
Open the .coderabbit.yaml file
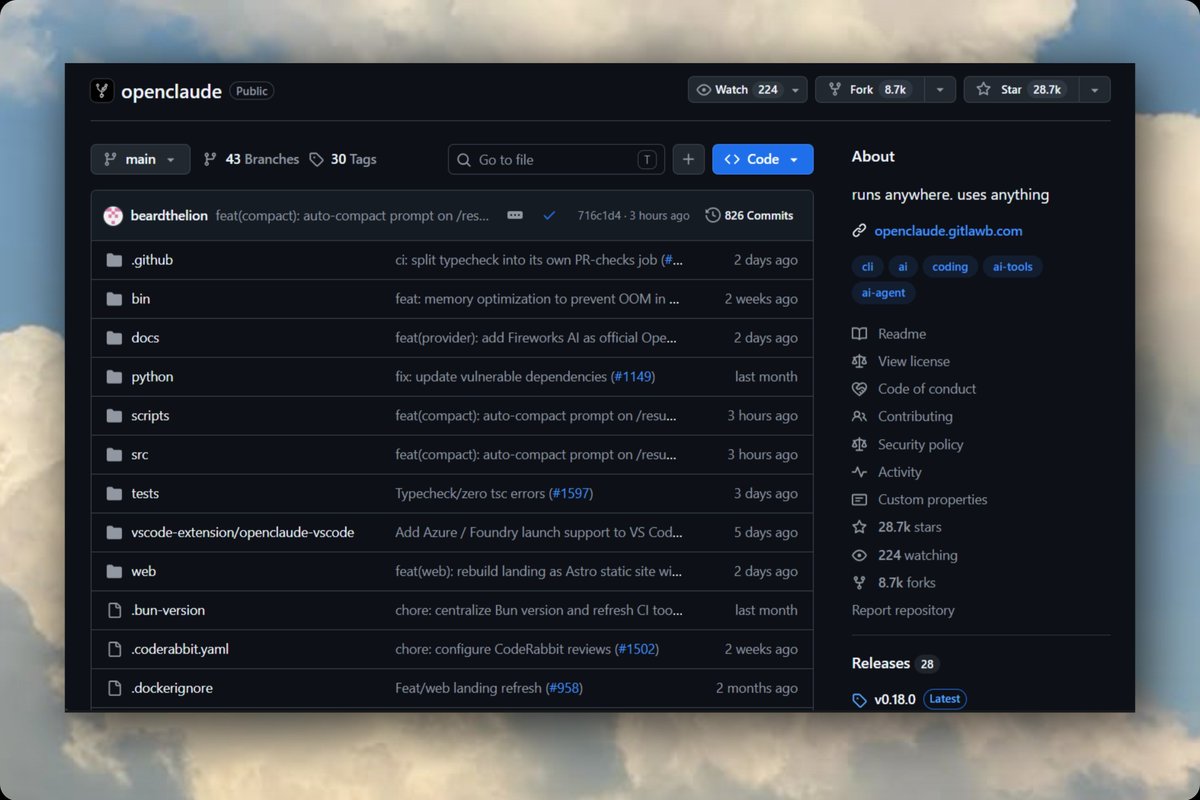[x=180, y=649]
